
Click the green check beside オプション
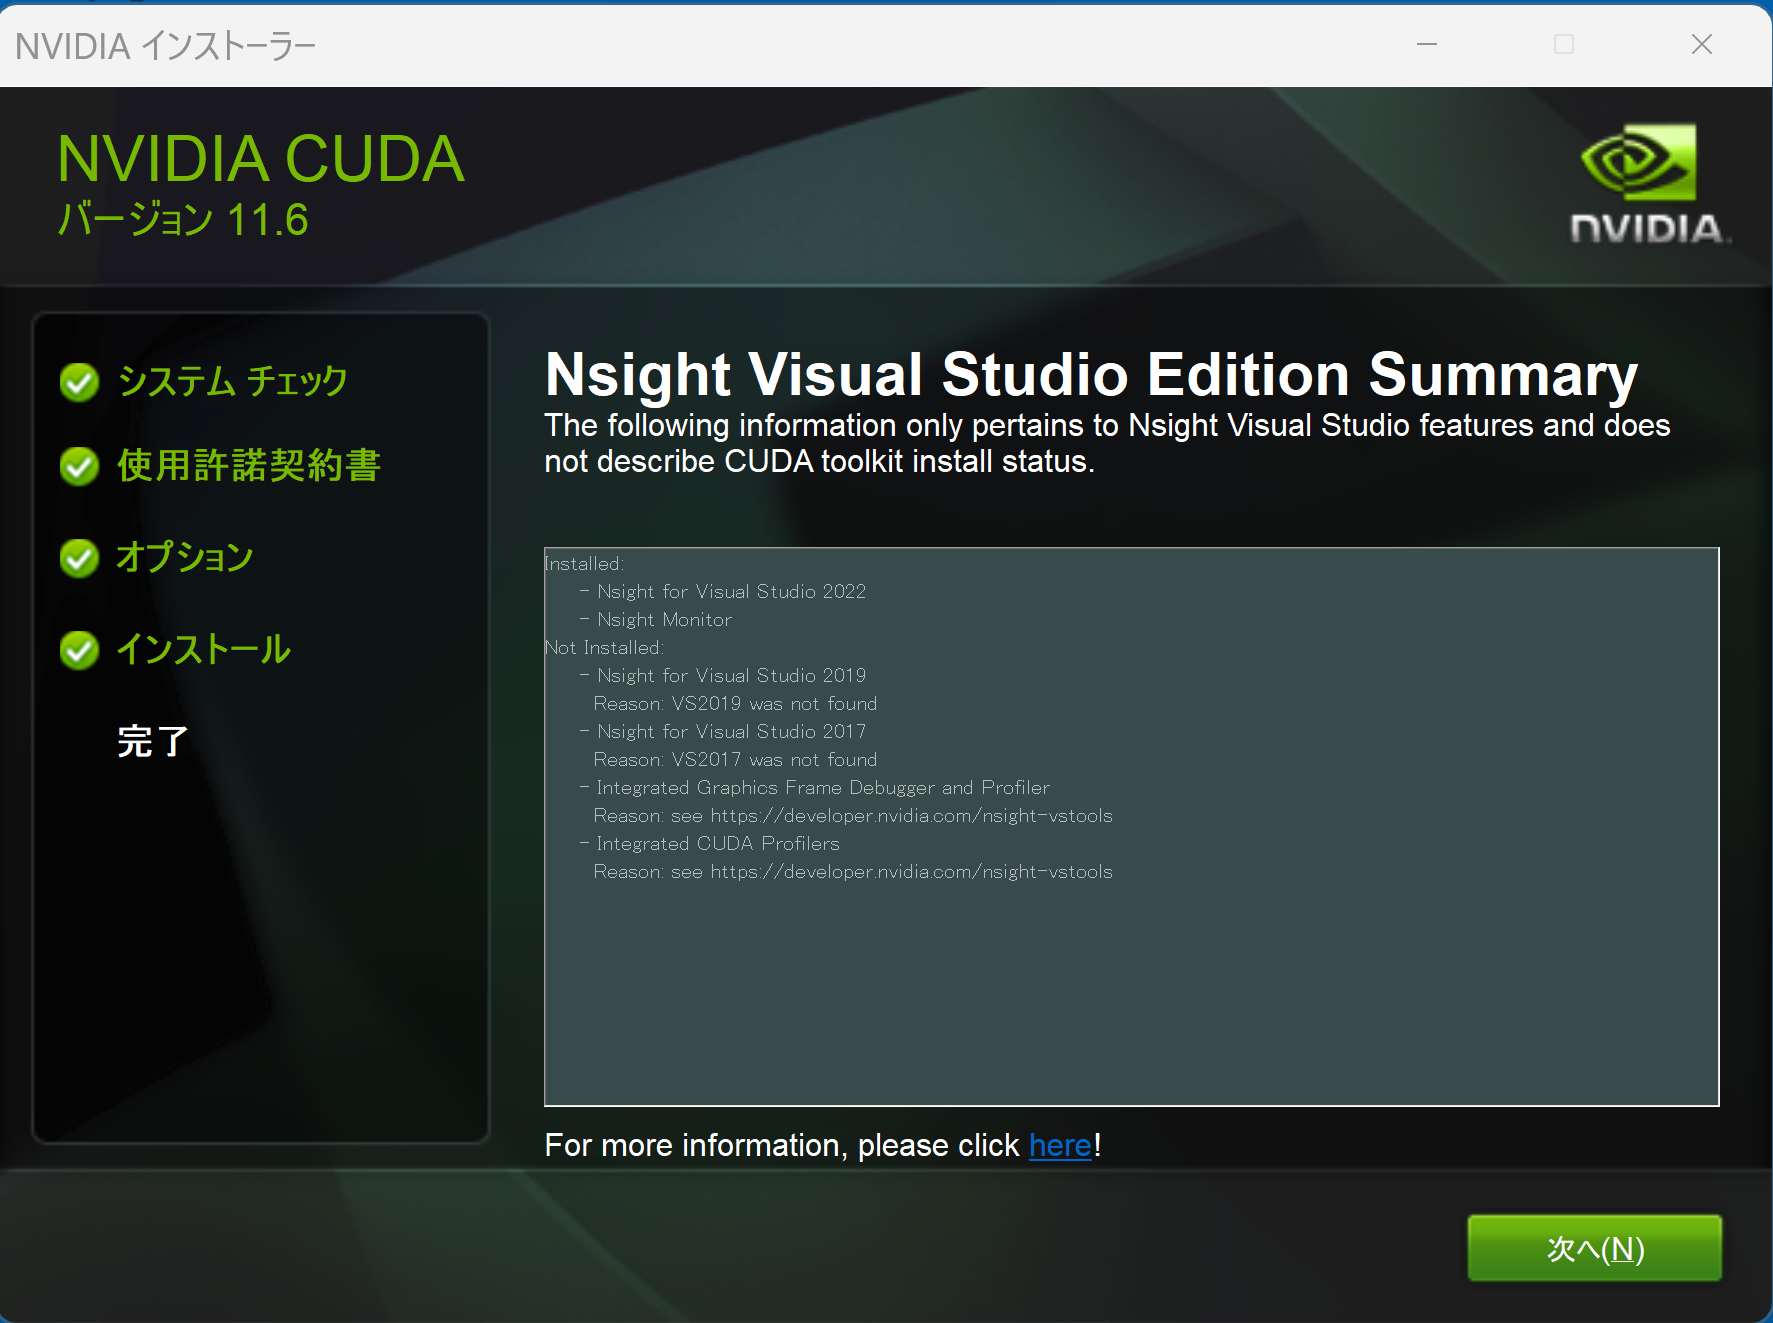click(79, 558)
